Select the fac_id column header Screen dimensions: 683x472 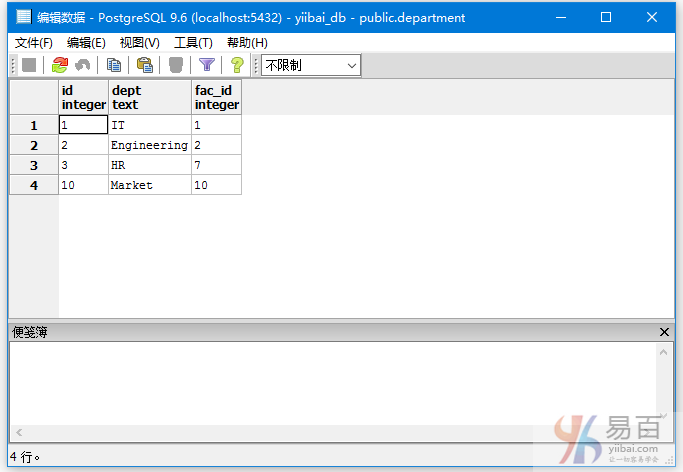click(216, 97)
